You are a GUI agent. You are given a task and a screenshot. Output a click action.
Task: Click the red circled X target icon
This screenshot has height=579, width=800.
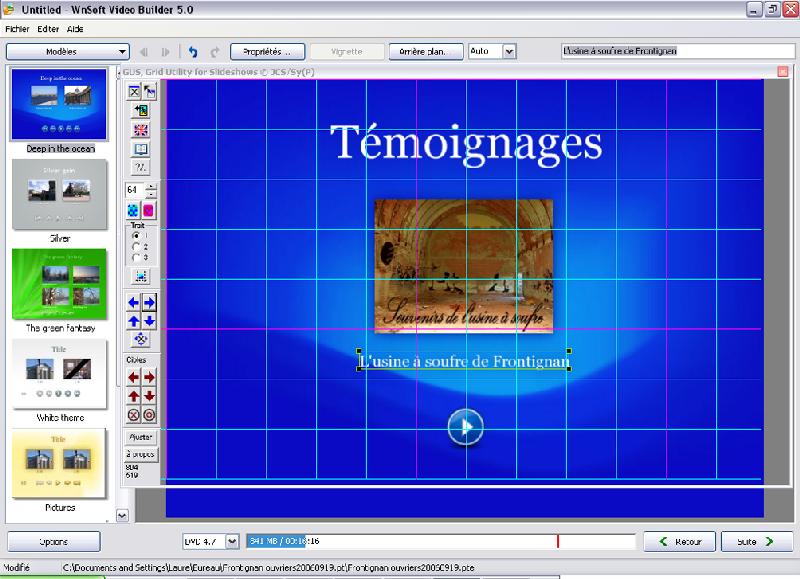click(133, 415)
